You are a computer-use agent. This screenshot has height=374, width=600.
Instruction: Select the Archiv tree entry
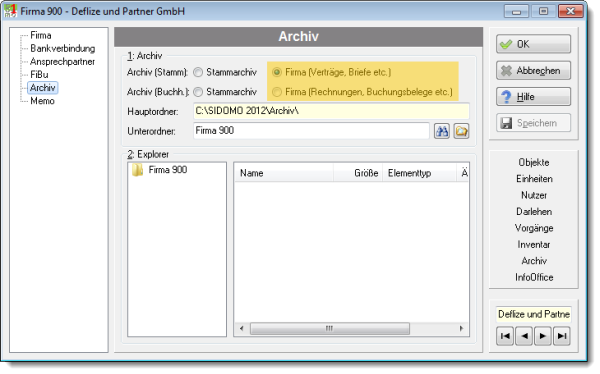43,88
